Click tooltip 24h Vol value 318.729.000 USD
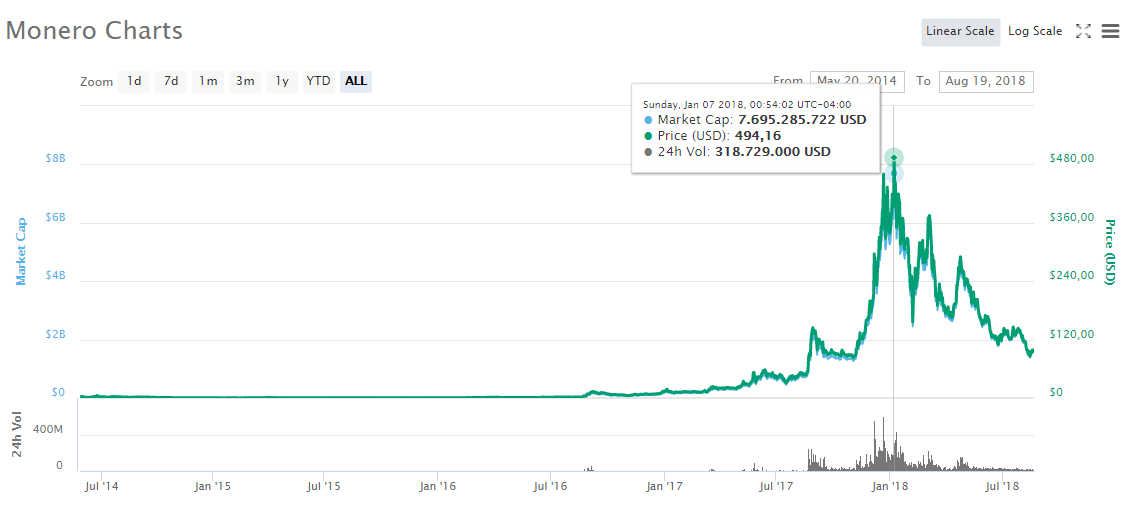 pyautogui.click(x=773, y=152)
